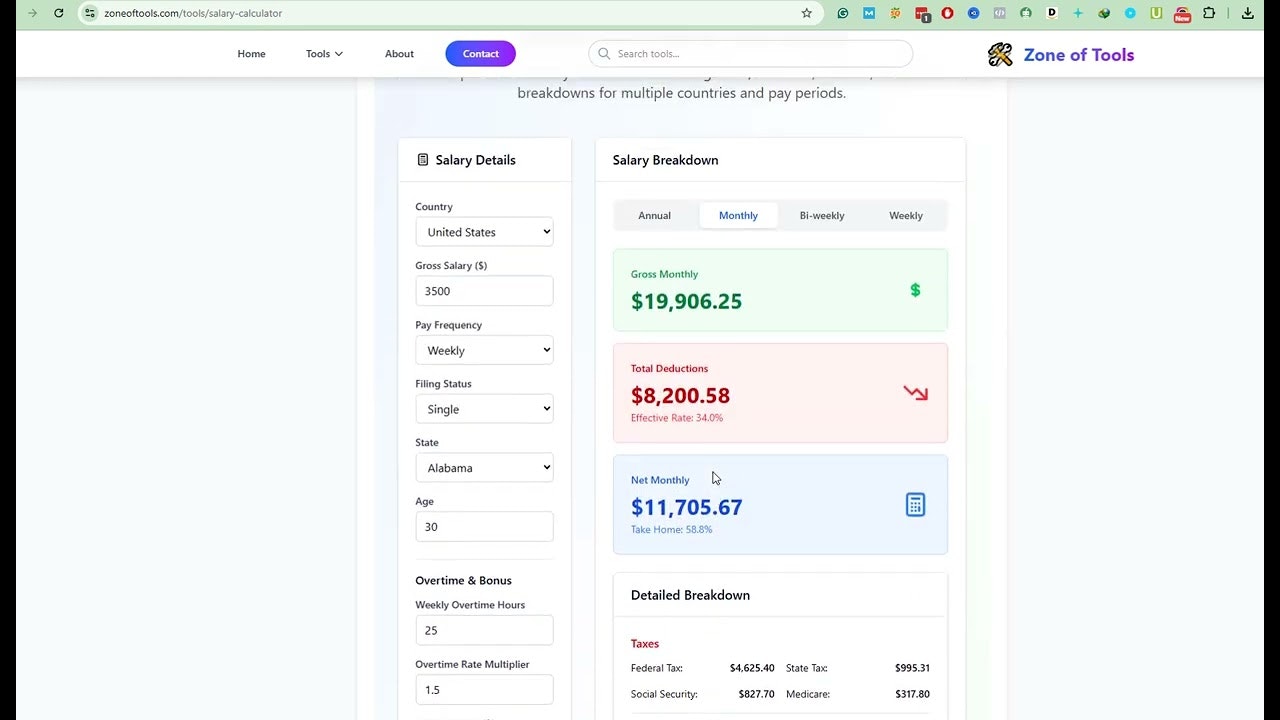Open the About page link
Image resolution: width=1280 pixels, height=720 pixels.
(x=399, y=53)
